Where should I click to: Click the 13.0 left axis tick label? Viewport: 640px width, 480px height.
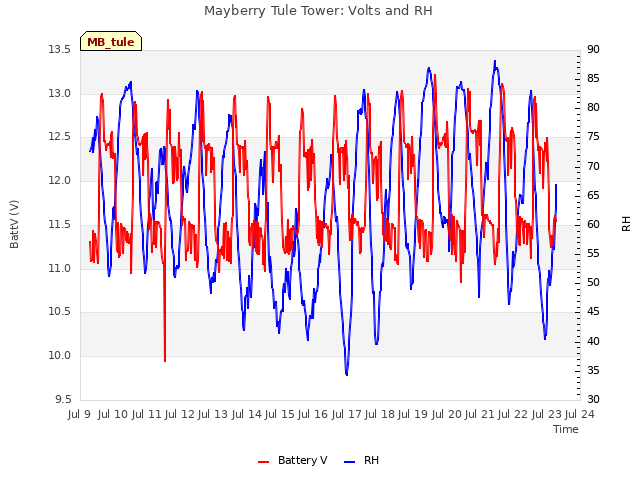point(60,93)
